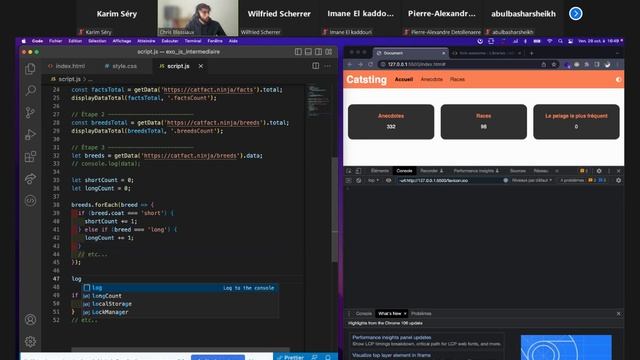Open the DevTools Elements tab

[380, 171]
